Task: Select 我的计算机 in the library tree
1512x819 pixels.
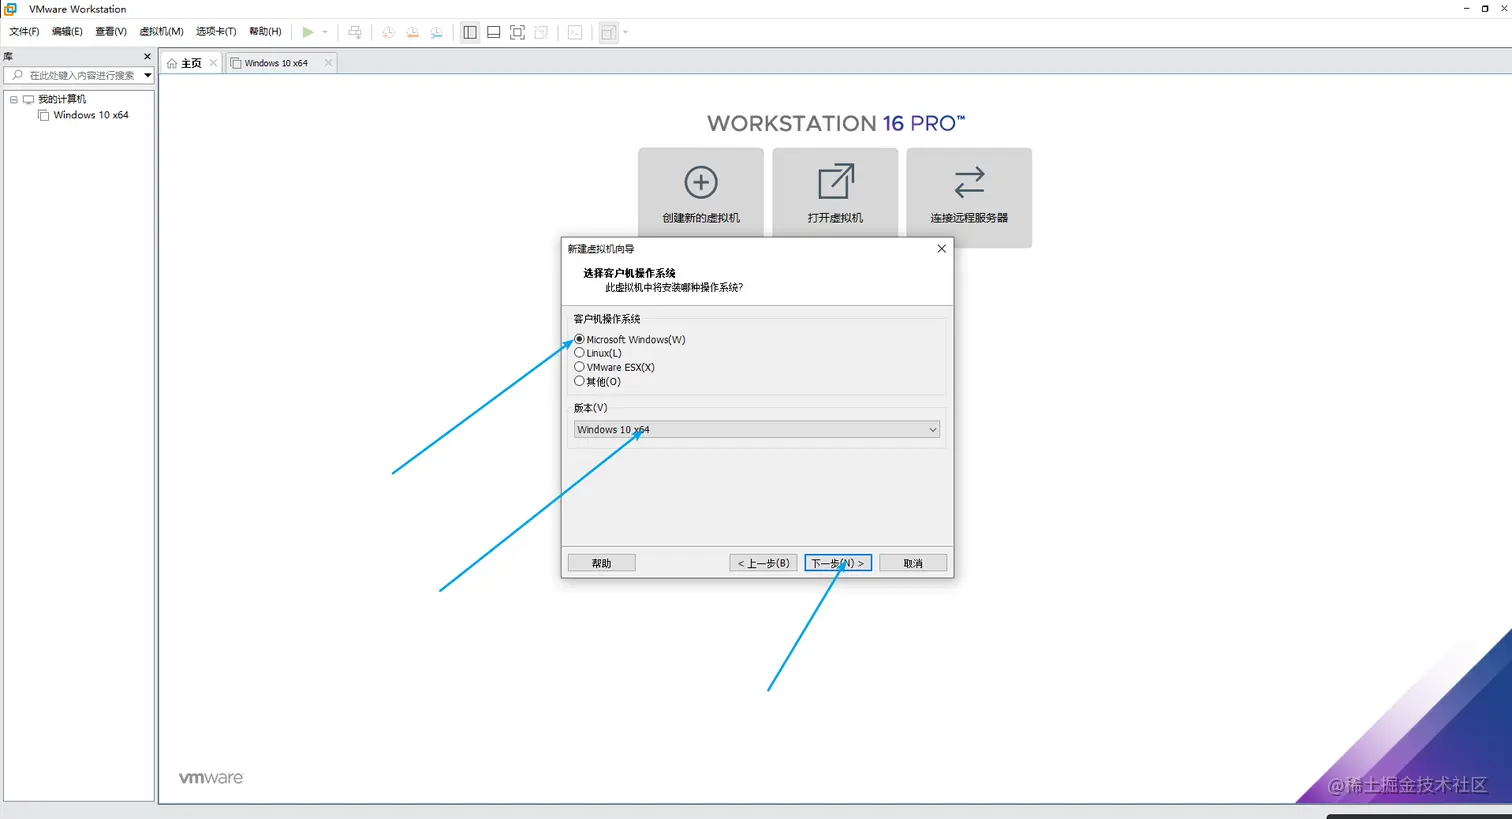Action: tap(62, 99)
